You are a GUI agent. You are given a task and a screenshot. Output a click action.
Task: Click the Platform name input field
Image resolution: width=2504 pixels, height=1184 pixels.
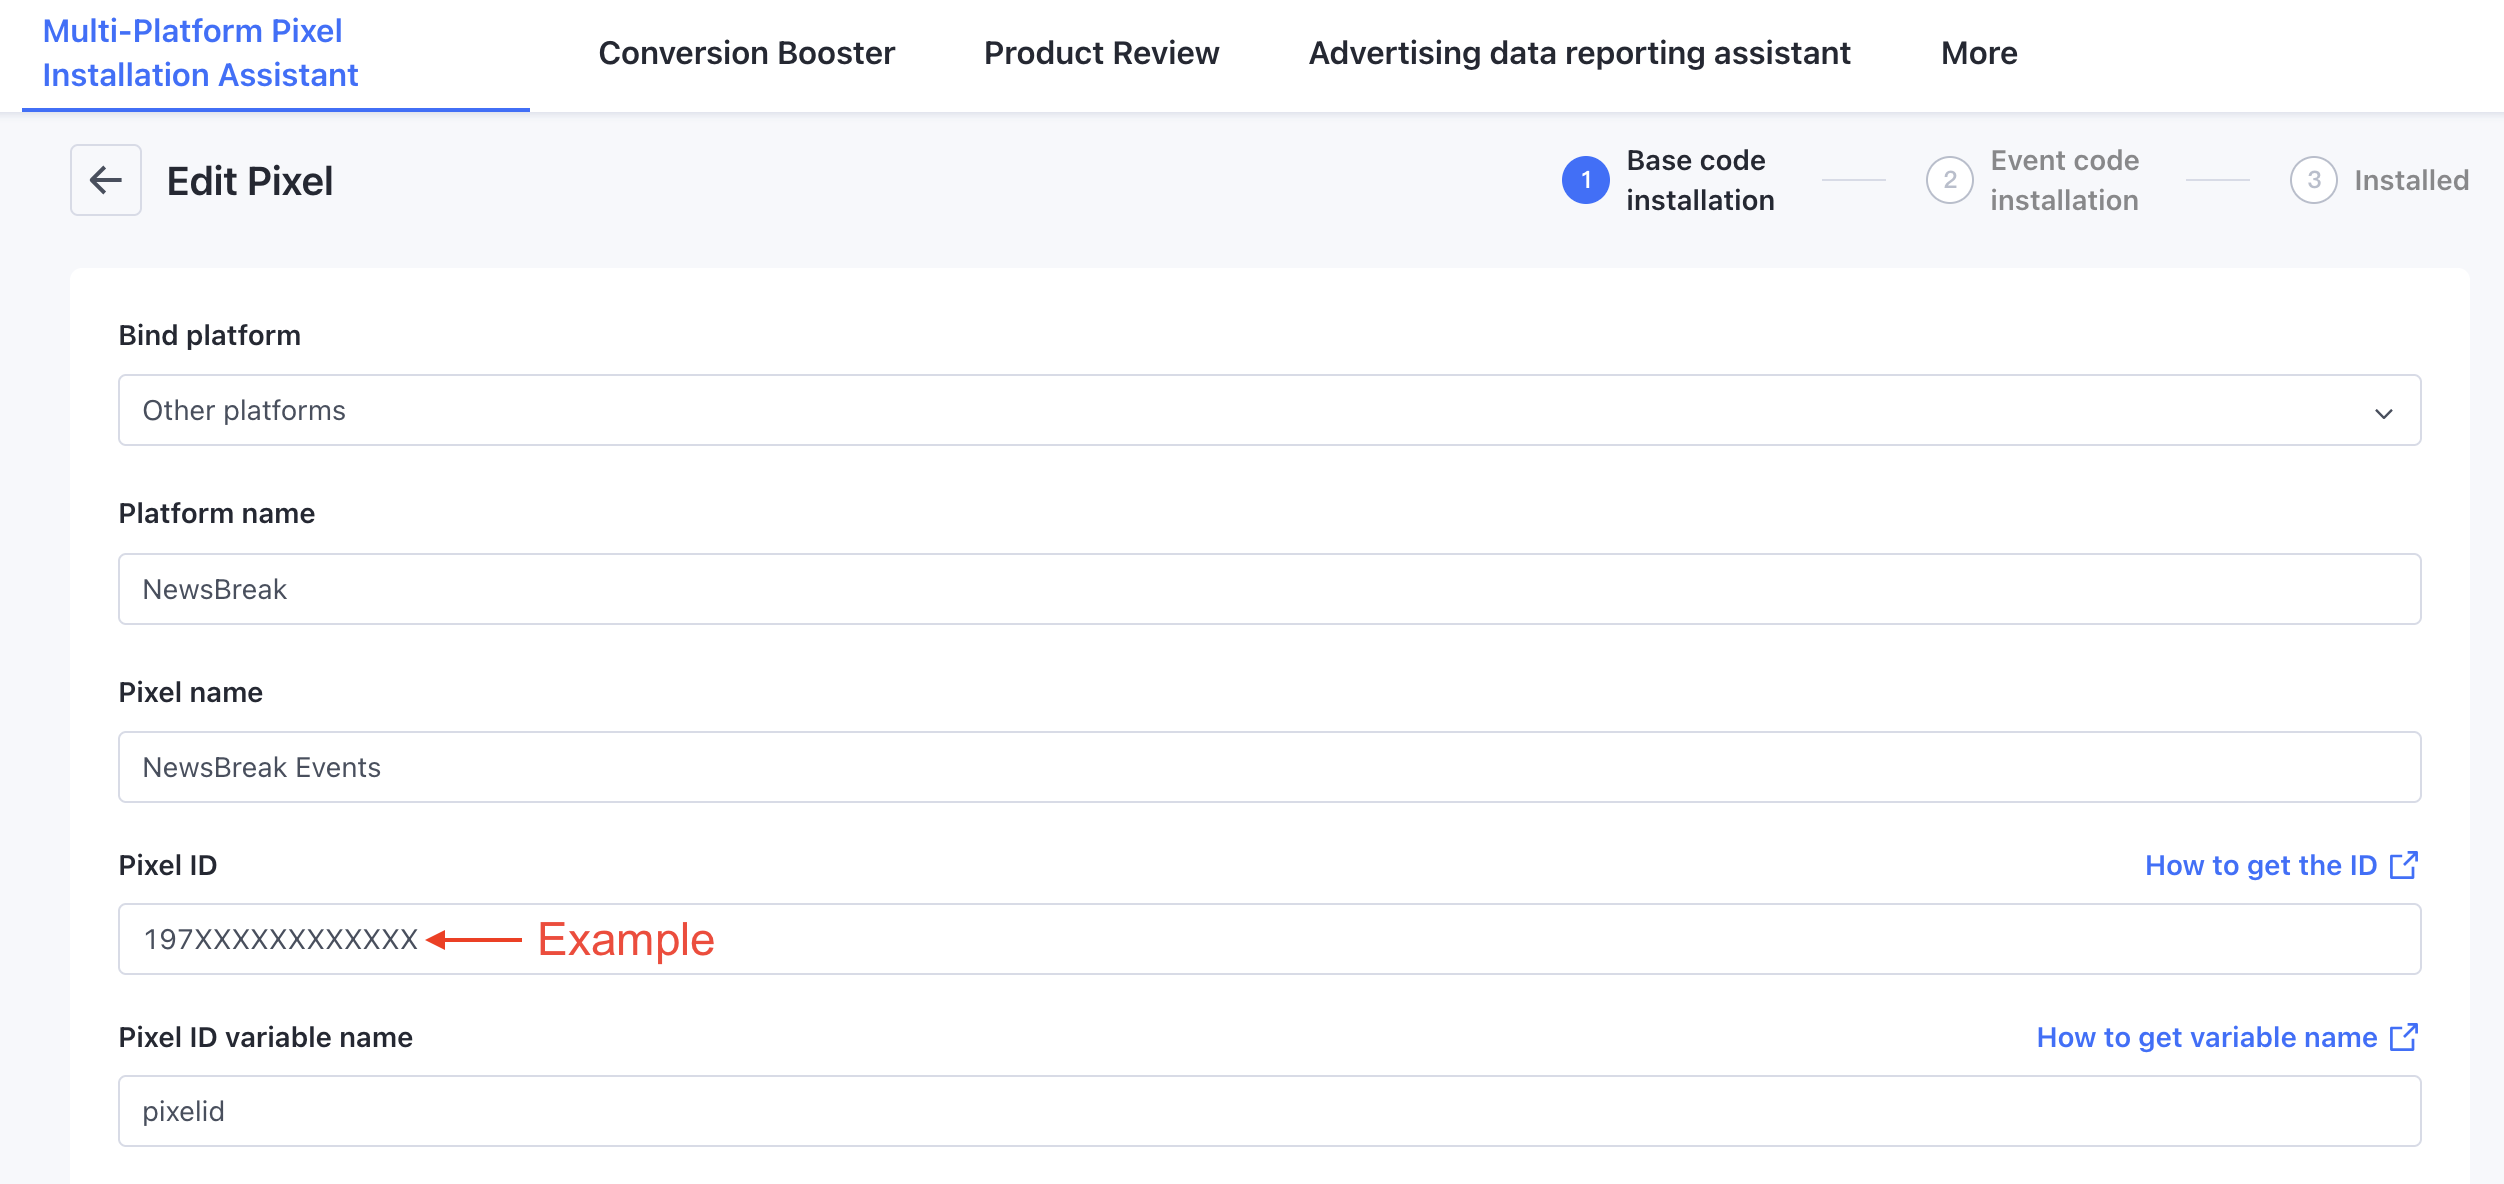pyautogui.click(x=1268, y=589)
